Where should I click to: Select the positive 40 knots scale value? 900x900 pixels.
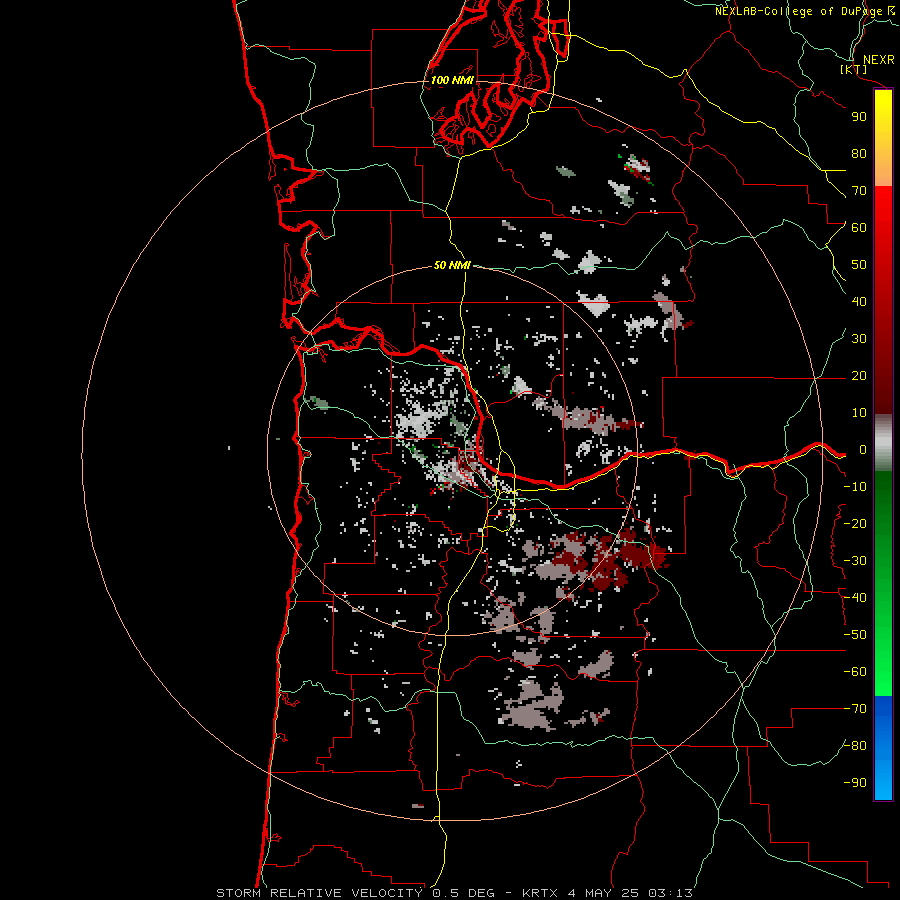(859, 302)
